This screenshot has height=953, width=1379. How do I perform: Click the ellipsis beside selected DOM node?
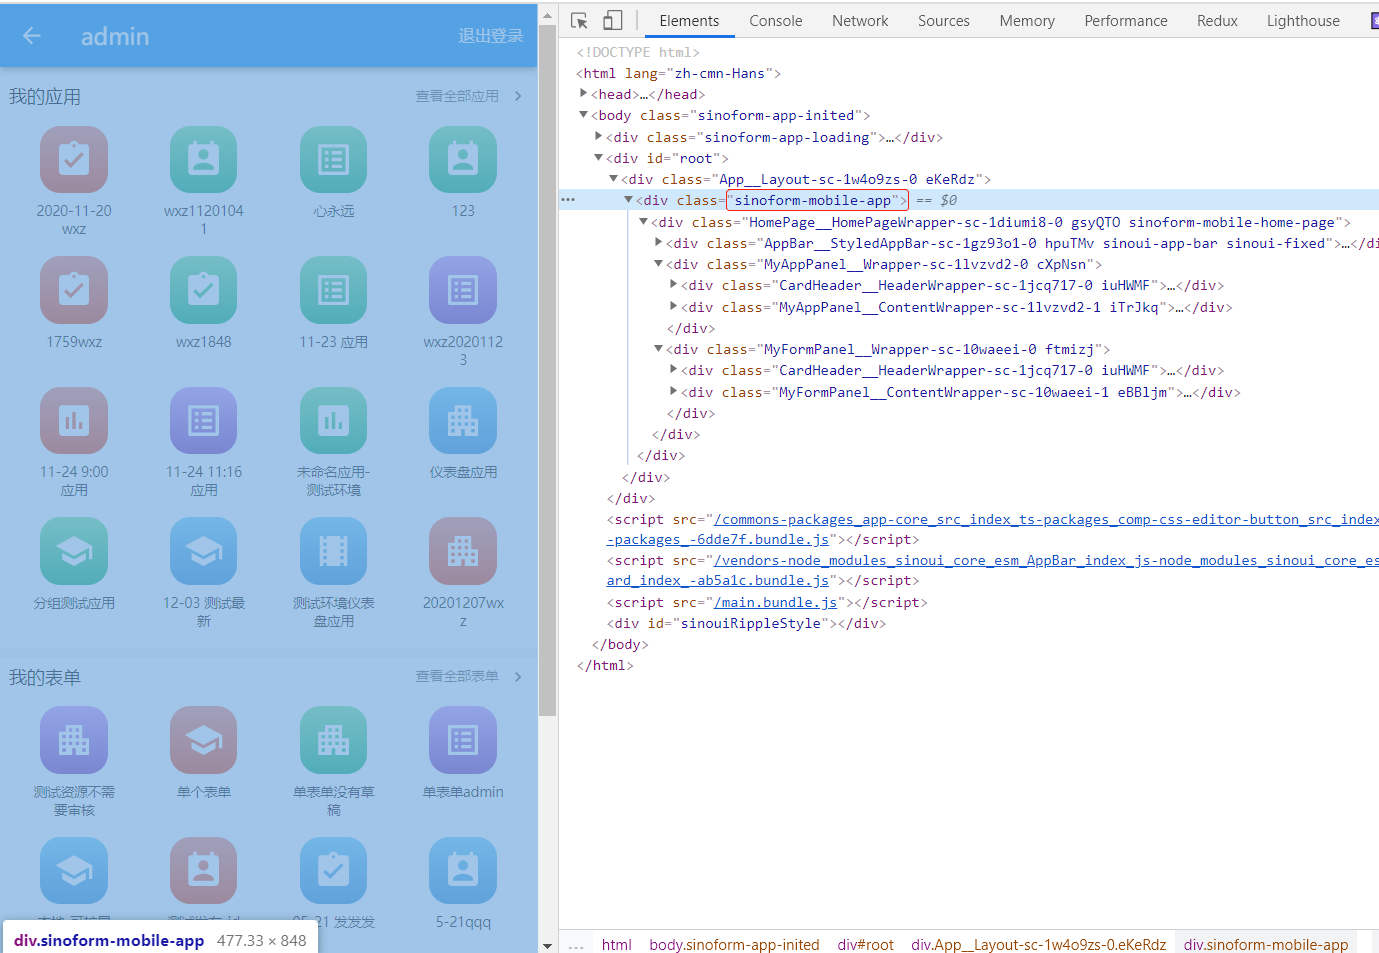[568, 200]
